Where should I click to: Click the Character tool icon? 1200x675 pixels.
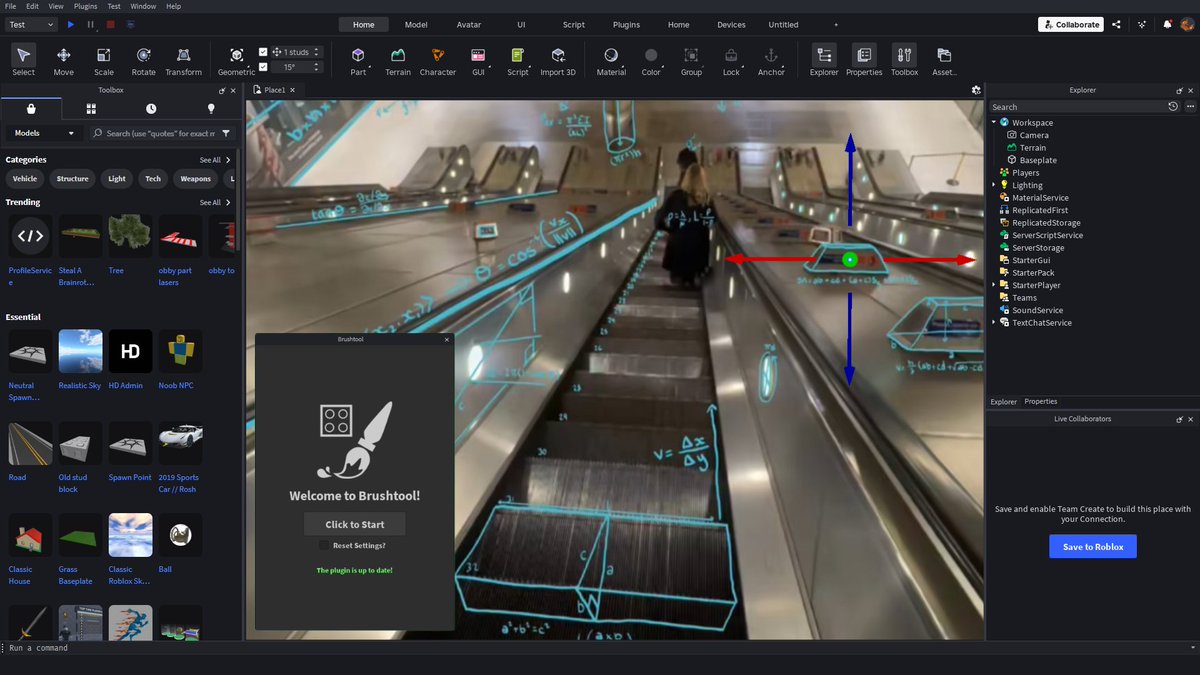[x=438, y=60]
